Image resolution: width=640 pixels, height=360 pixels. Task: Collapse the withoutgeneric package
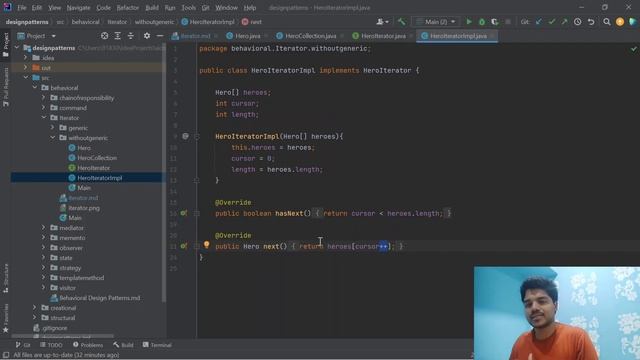coord(52,138)
